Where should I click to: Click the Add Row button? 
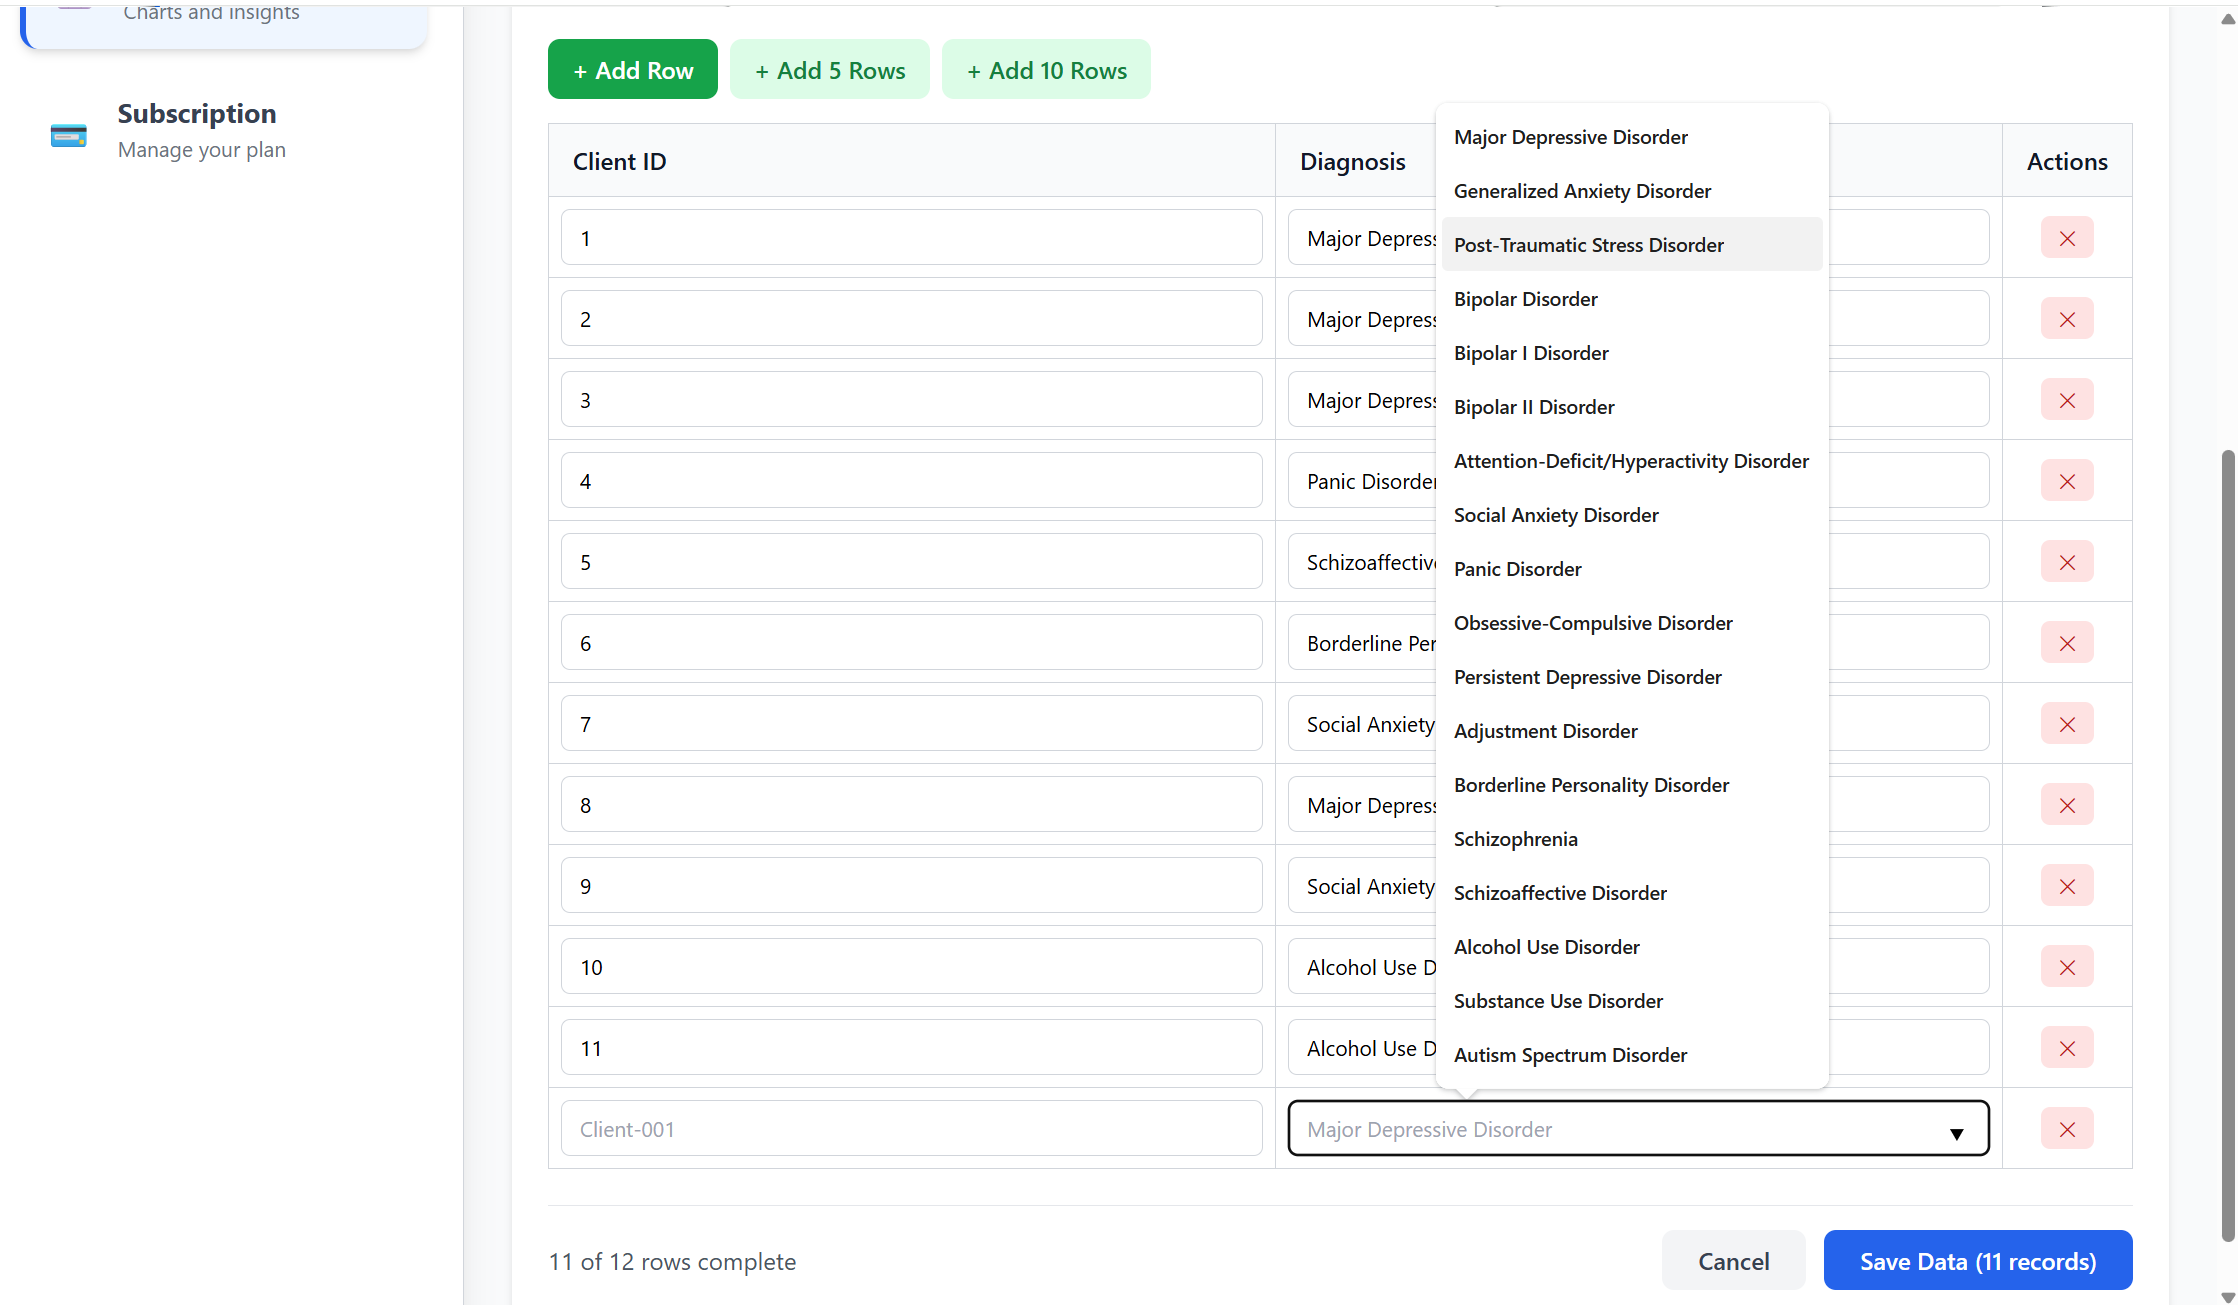(x=632, y=69)
